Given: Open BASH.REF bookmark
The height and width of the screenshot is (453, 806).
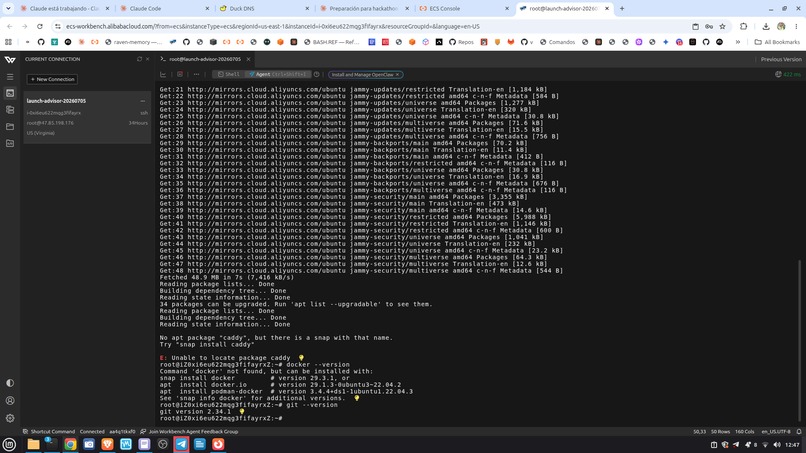Looking at the screenshot, I should [332, 42].
